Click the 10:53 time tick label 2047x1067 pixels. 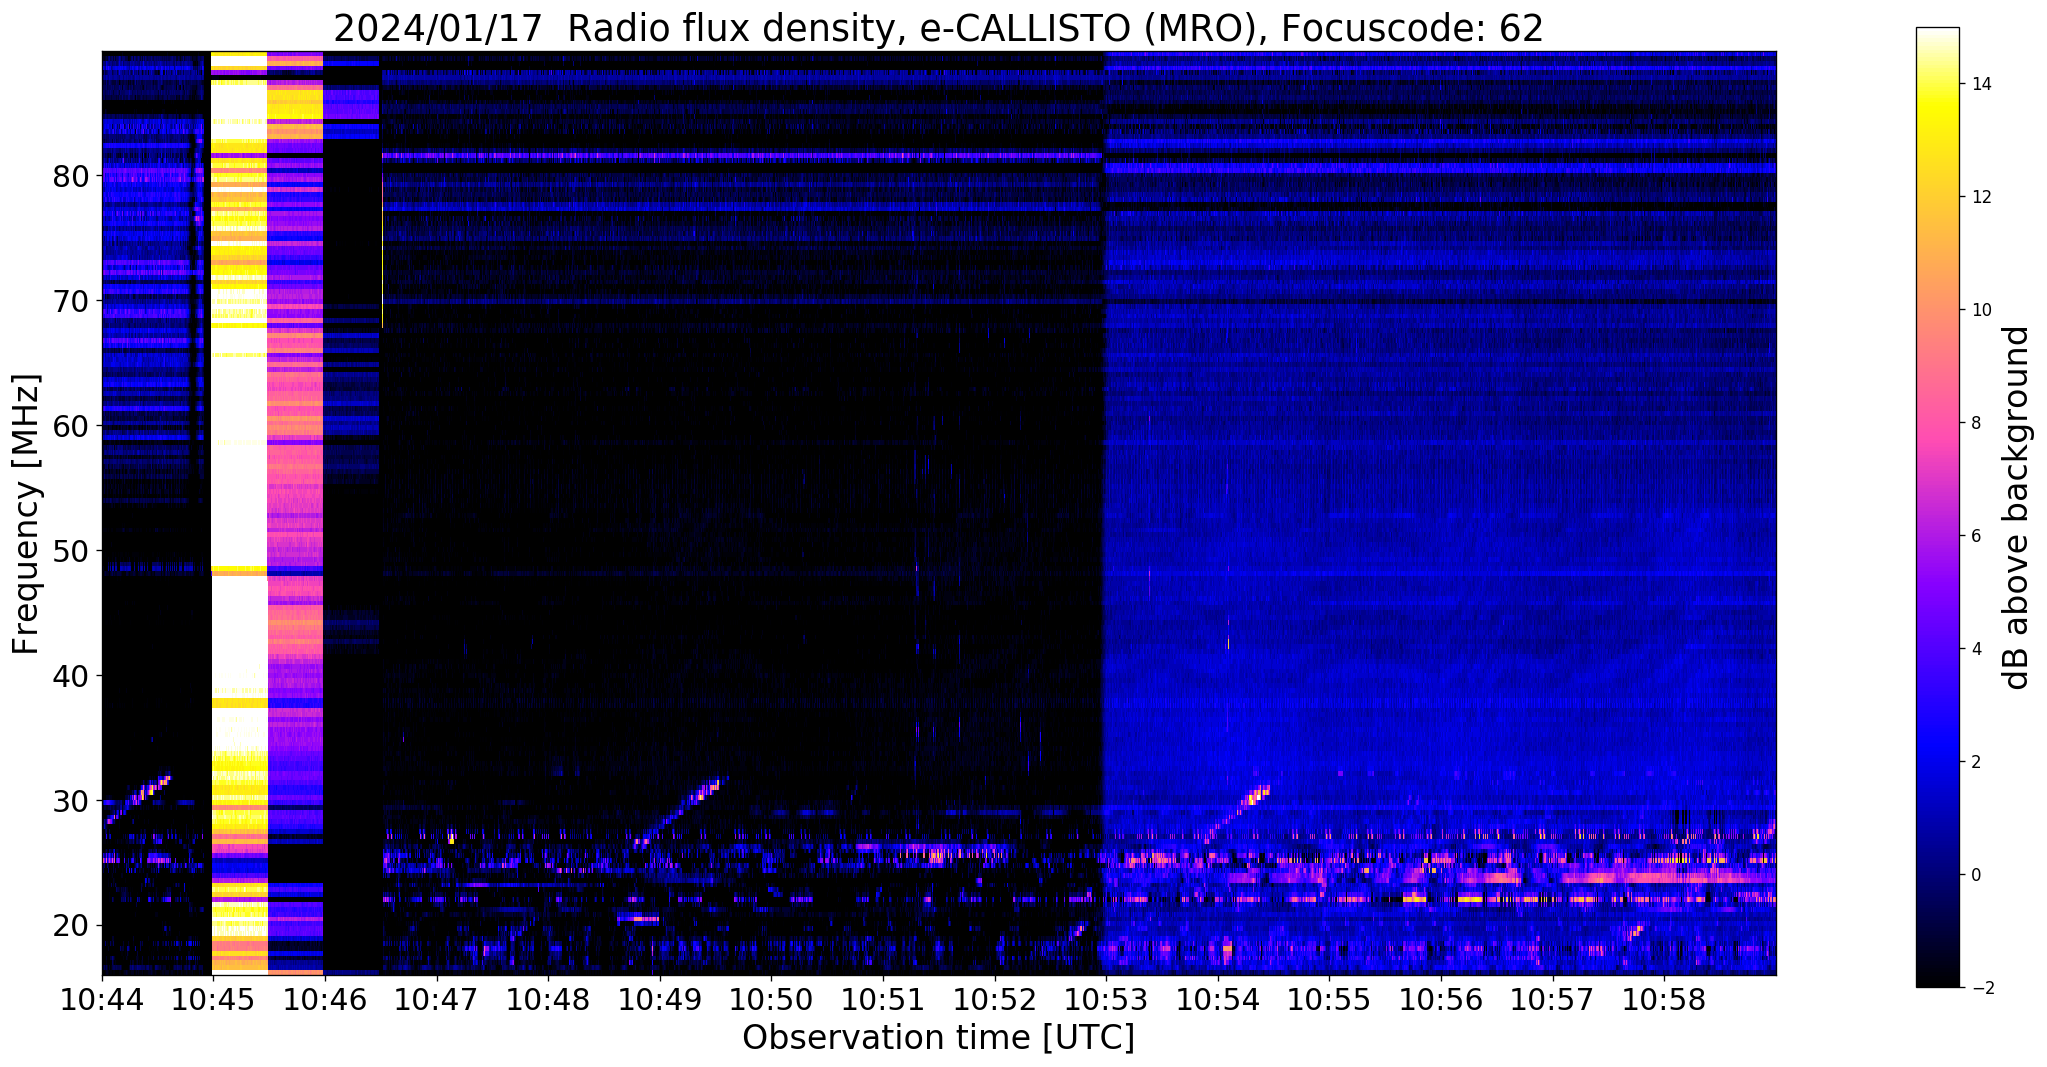[1106, 999]
